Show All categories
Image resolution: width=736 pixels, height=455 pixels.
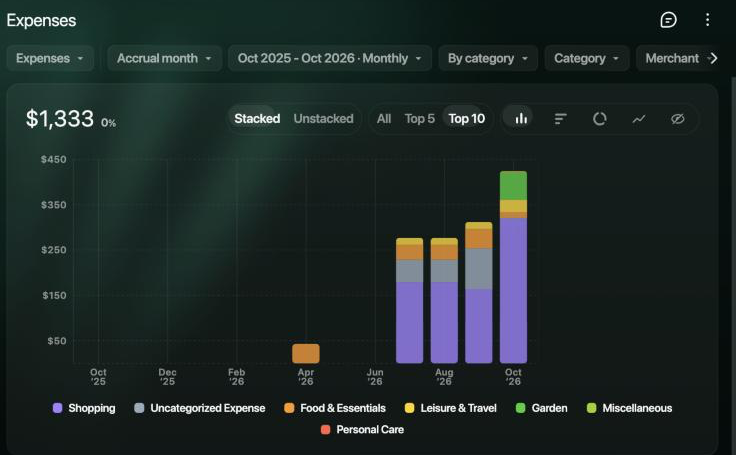click(383, 119)
